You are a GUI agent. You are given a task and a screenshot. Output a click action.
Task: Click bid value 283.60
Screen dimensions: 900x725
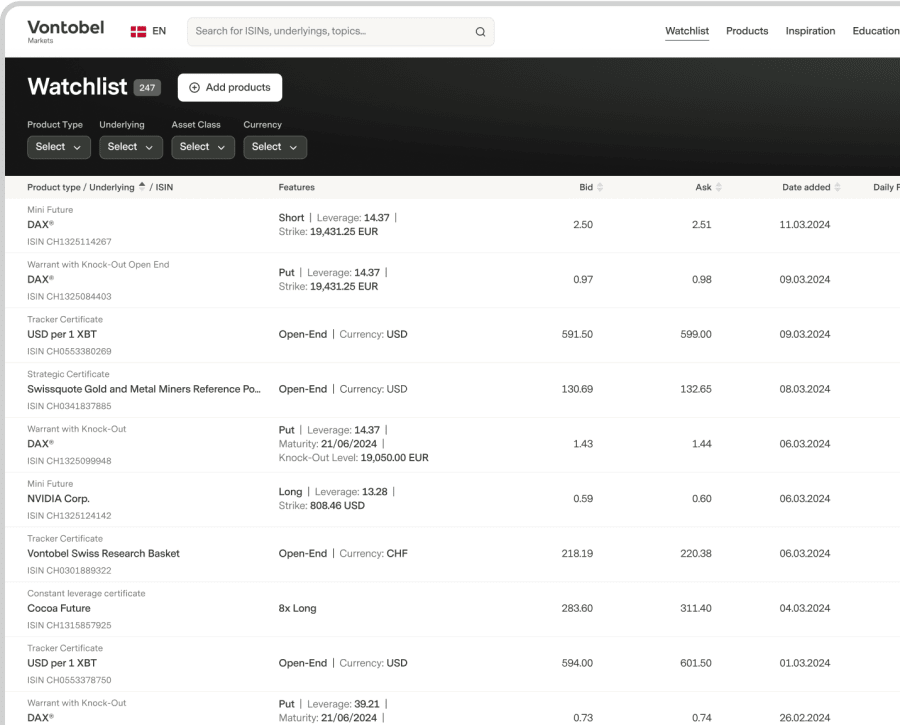click(577, 608)
